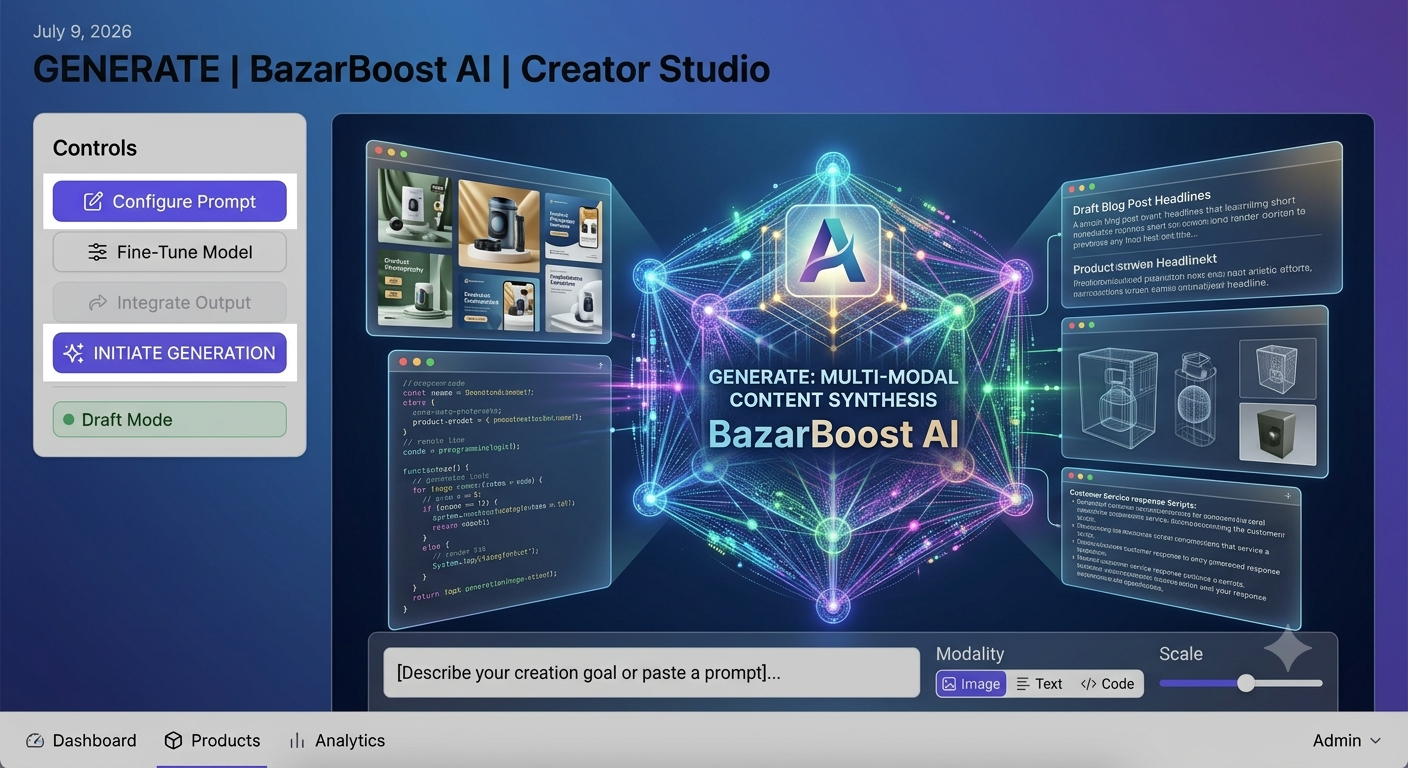1408x768 pixels.
Task: Click the sliders icon beside Fine-Tune Model
Action: click(97, 252)
